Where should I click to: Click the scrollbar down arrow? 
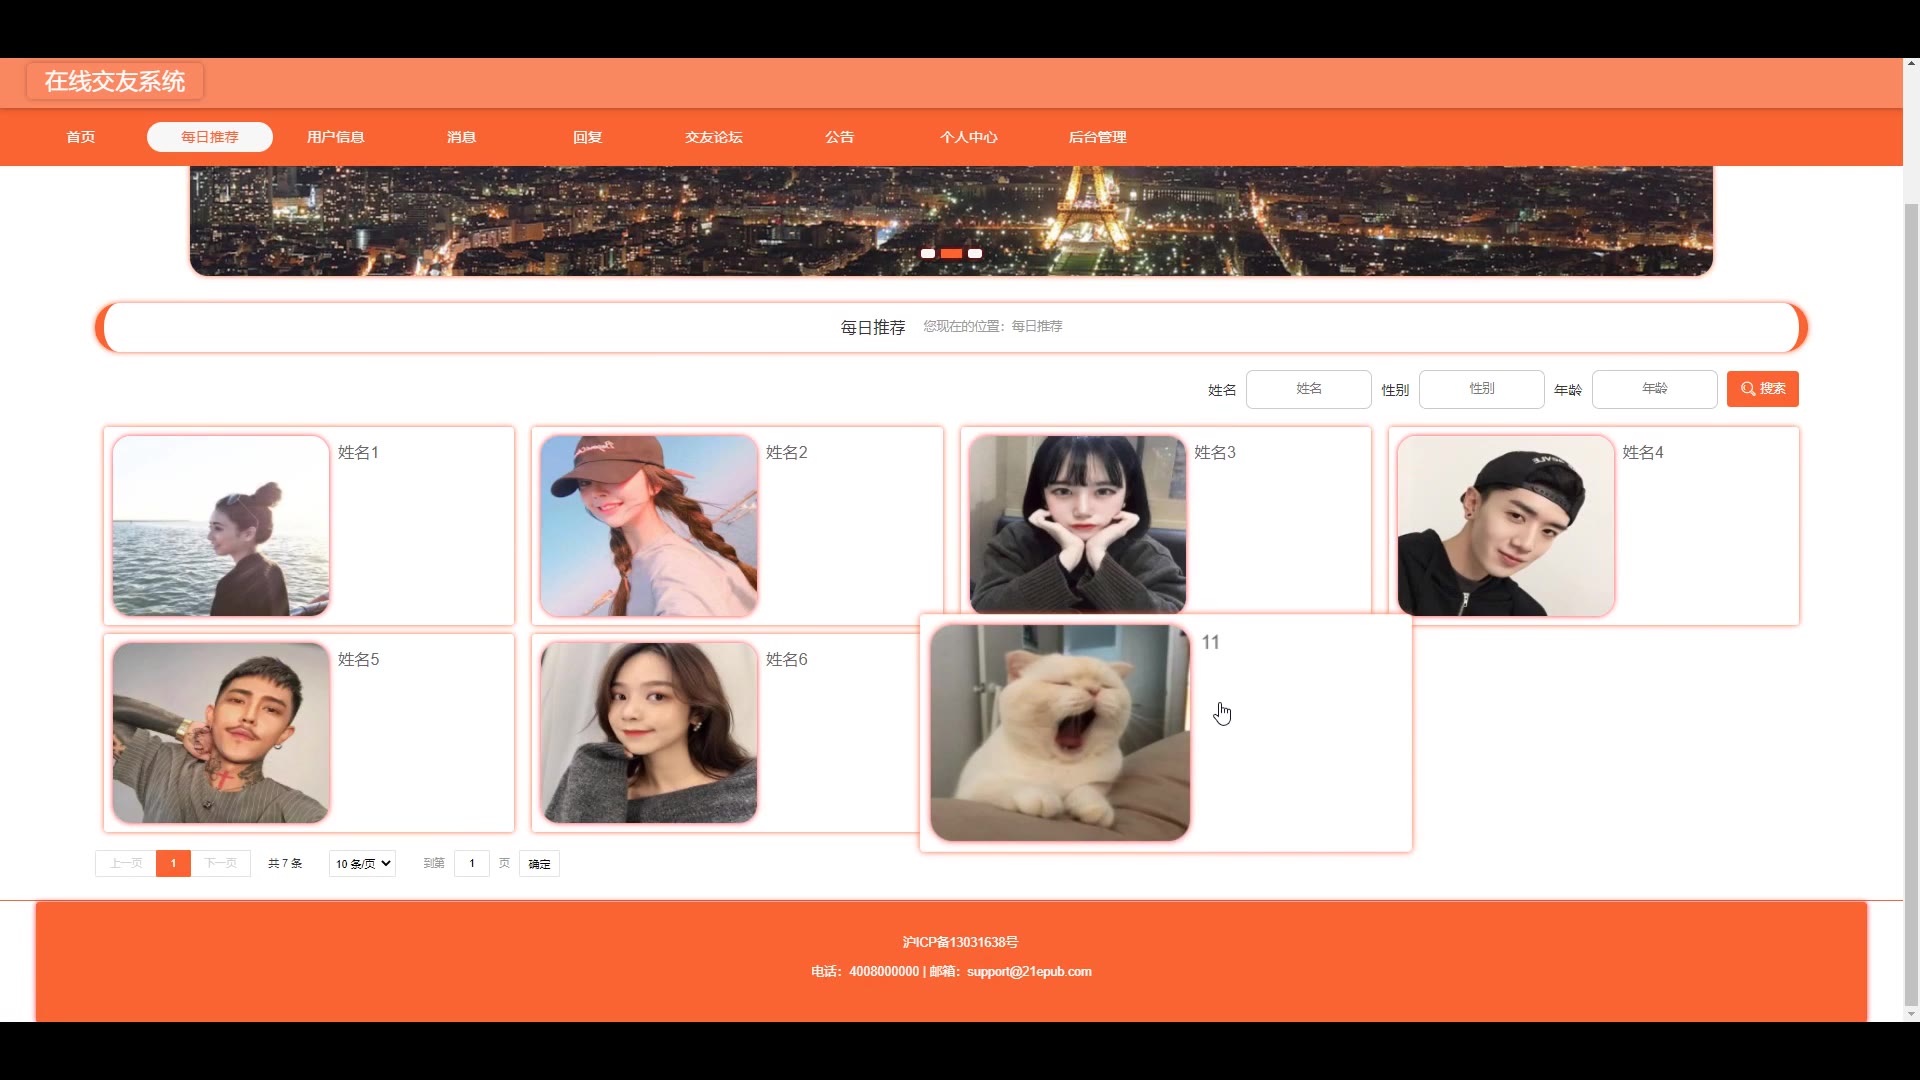coord(1911,1013)
